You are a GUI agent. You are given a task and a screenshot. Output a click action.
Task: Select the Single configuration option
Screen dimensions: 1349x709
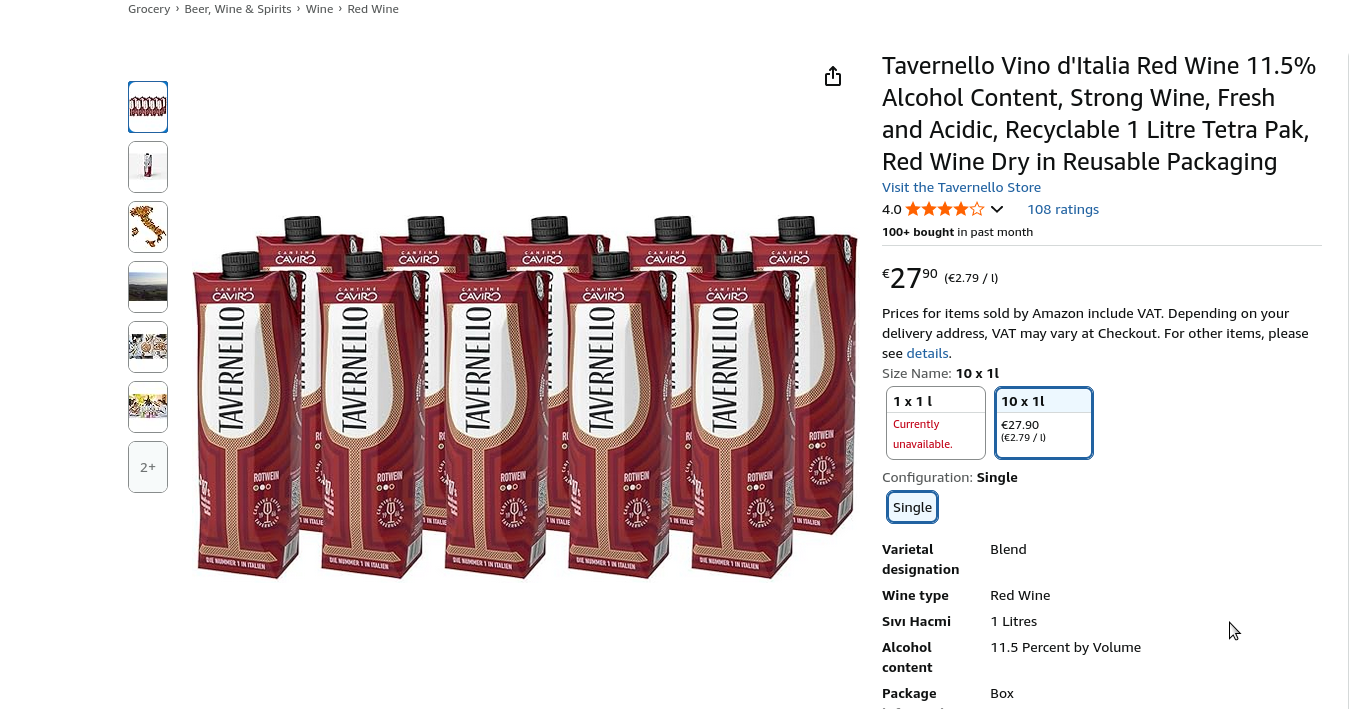(912, 508)
